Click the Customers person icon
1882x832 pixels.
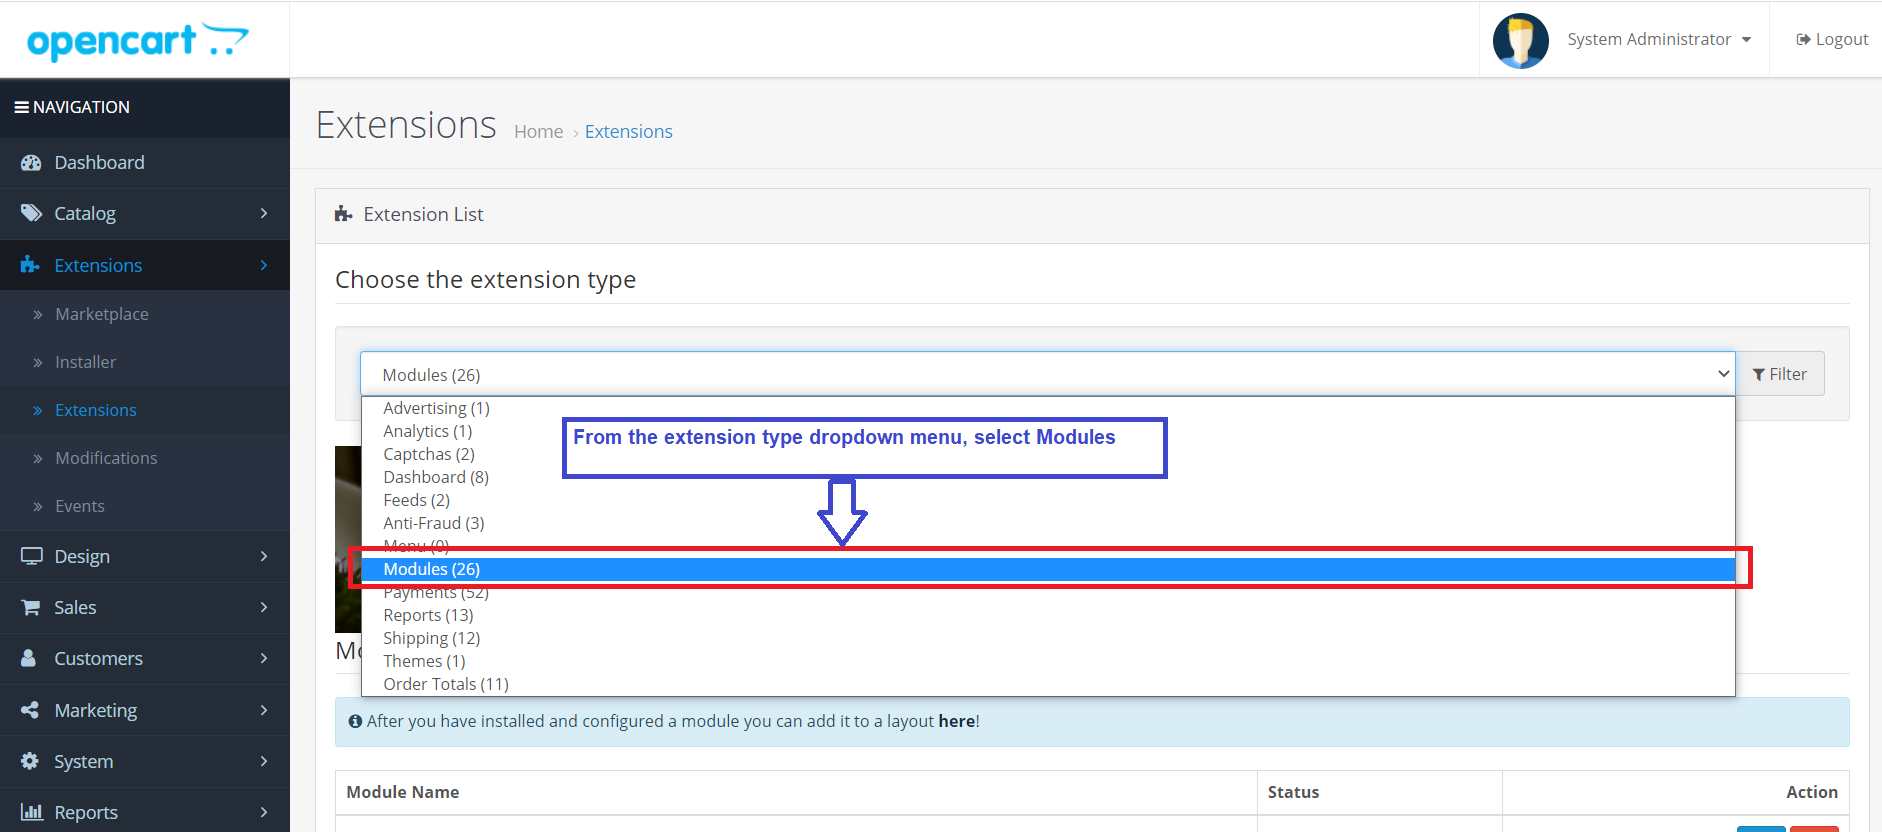point(29,658)
